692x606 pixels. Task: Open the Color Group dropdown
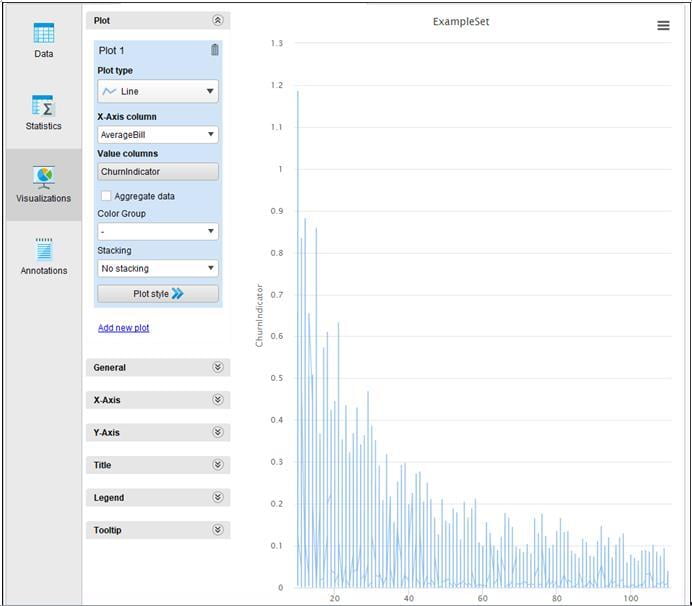(158, 231)
